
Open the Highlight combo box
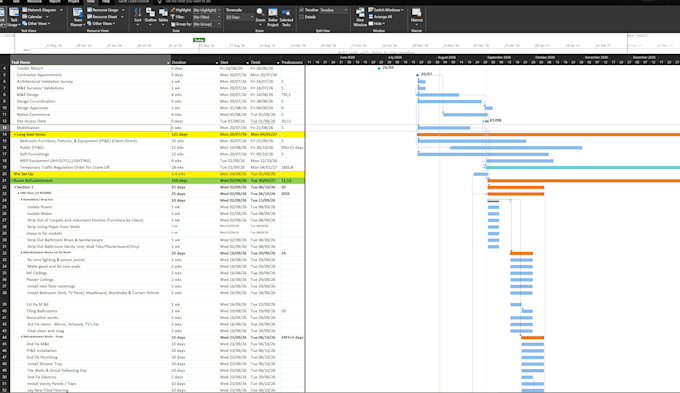tap(206, 10)
